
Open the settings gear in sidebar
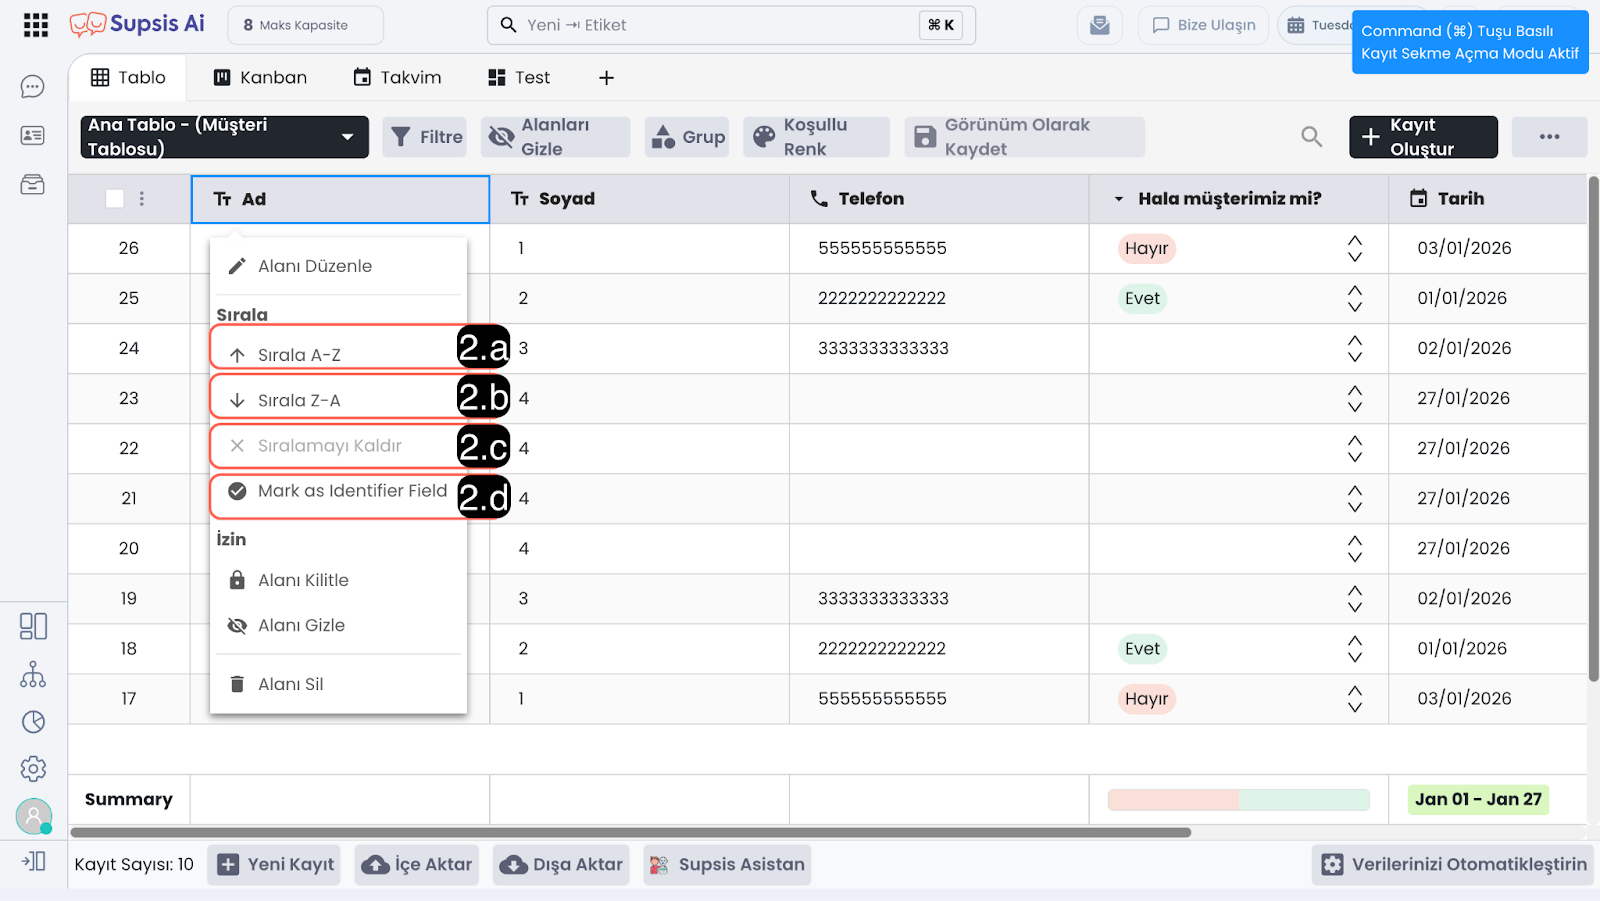click(33, 768)
